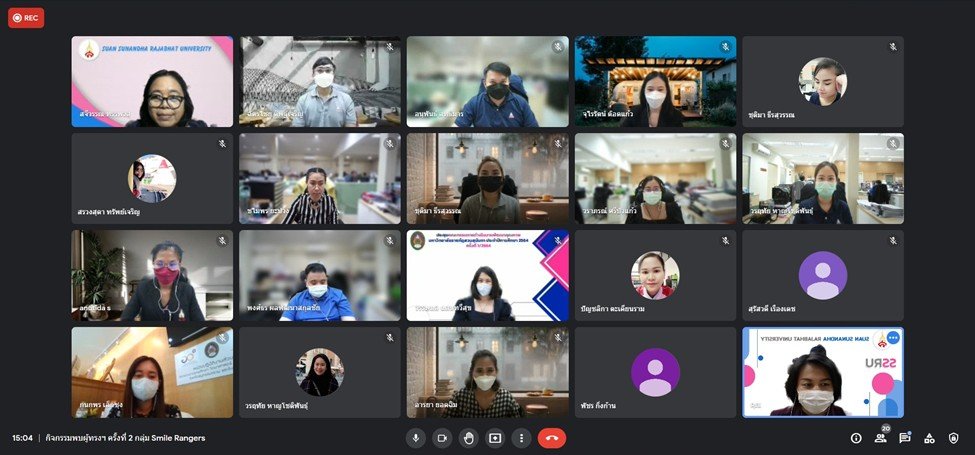Select the tile with the 2564 presentation backdrop
The image size is (975, 455).
[x=487, y=275]
